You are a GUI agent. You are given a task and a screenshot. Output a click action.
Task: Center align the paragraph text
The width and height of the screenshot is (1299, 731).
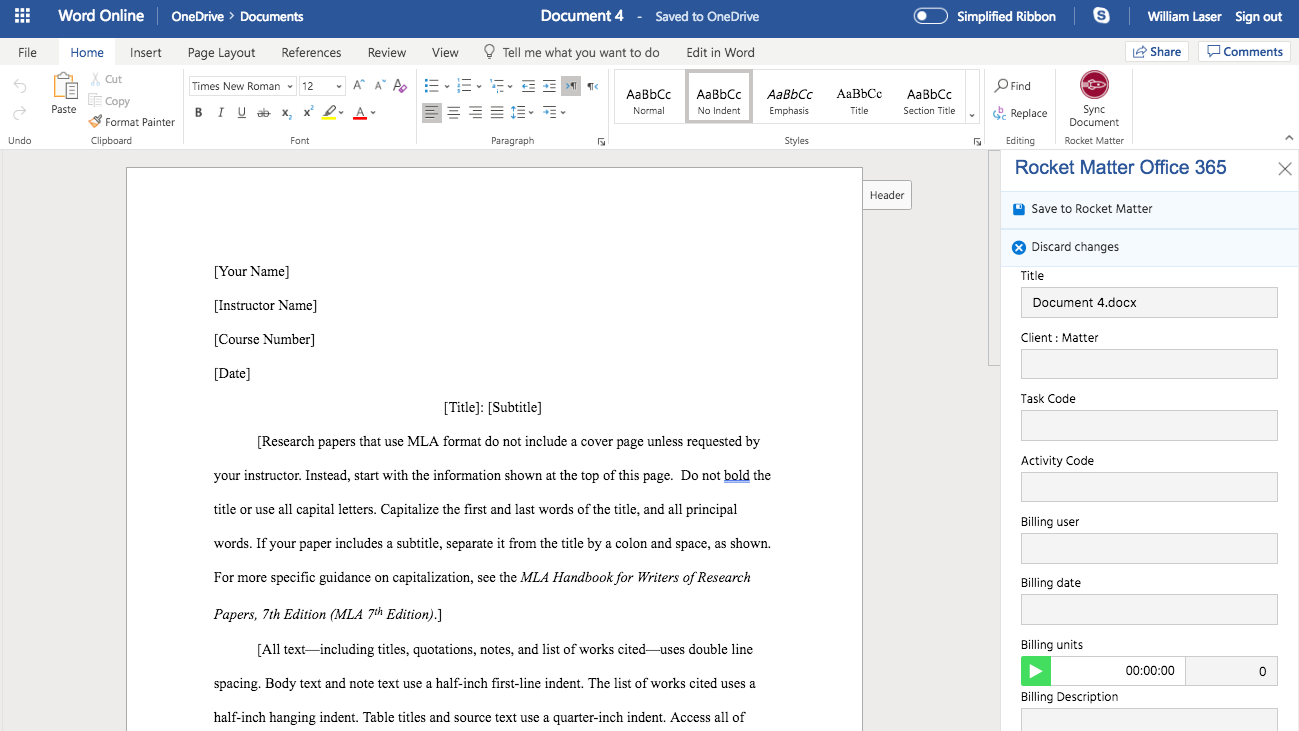(x=453, y=113)
